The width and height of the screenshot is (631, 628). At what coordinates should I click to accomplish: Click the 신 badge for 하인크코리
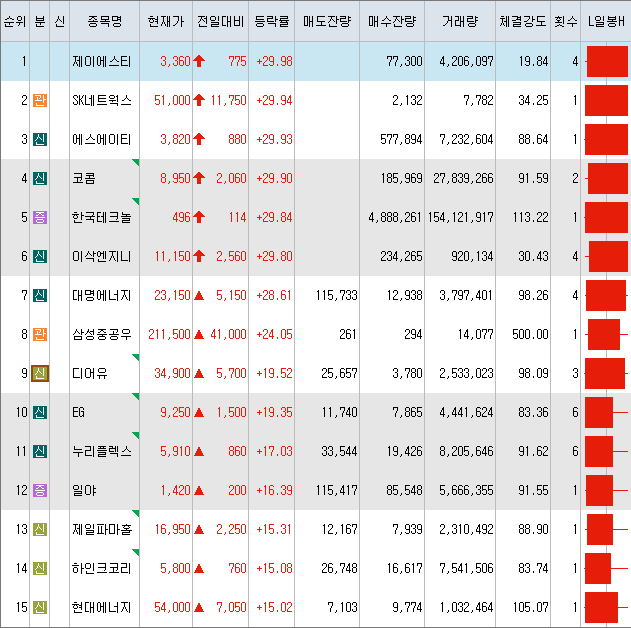pyautogui.click(x=39, y=568)
